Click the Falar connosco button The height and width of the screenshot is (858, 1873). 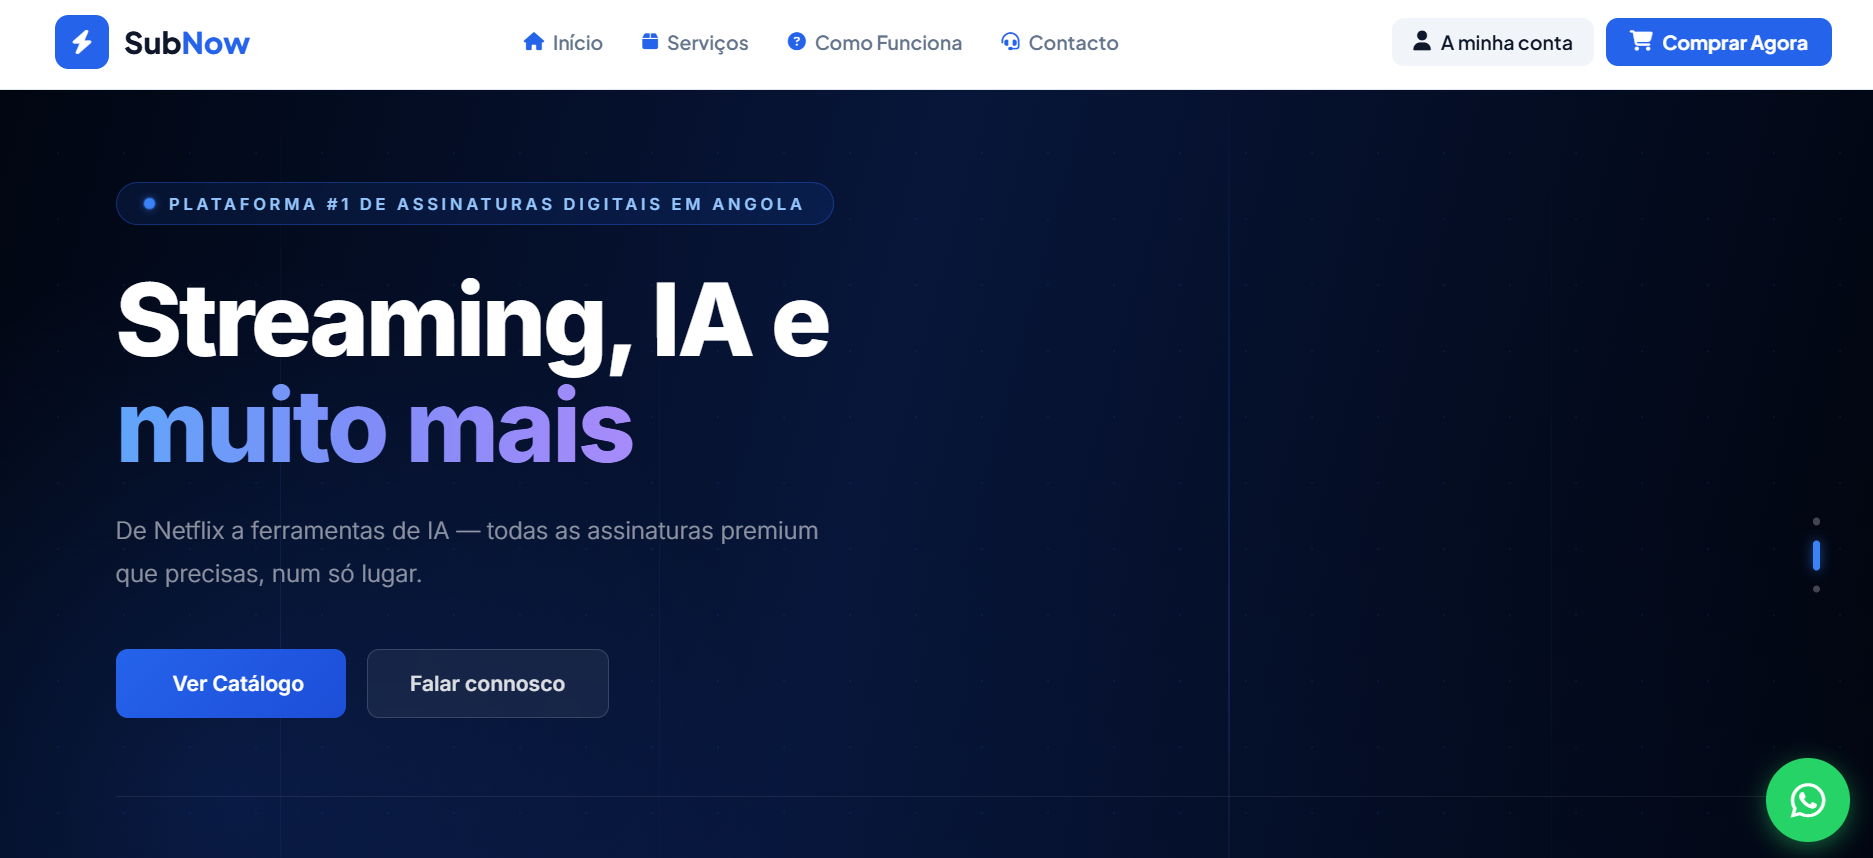488,683
